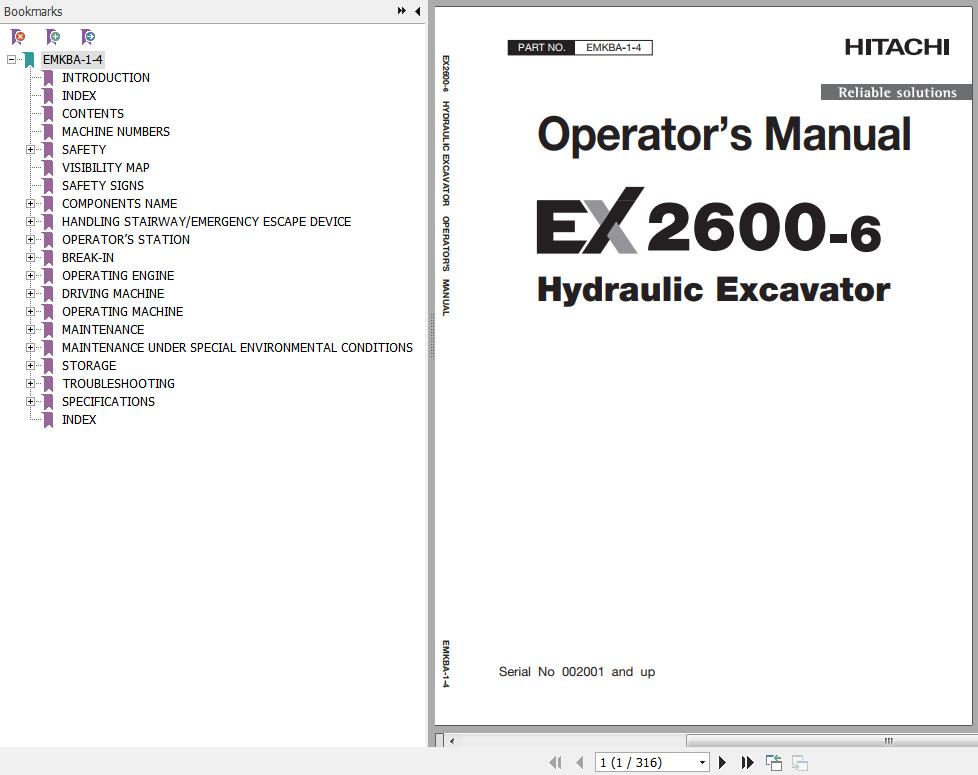Click the go-to-previous-view icon
Image resolution: width=978 pixels, height=775 pixels.
[x=773, y=763]
